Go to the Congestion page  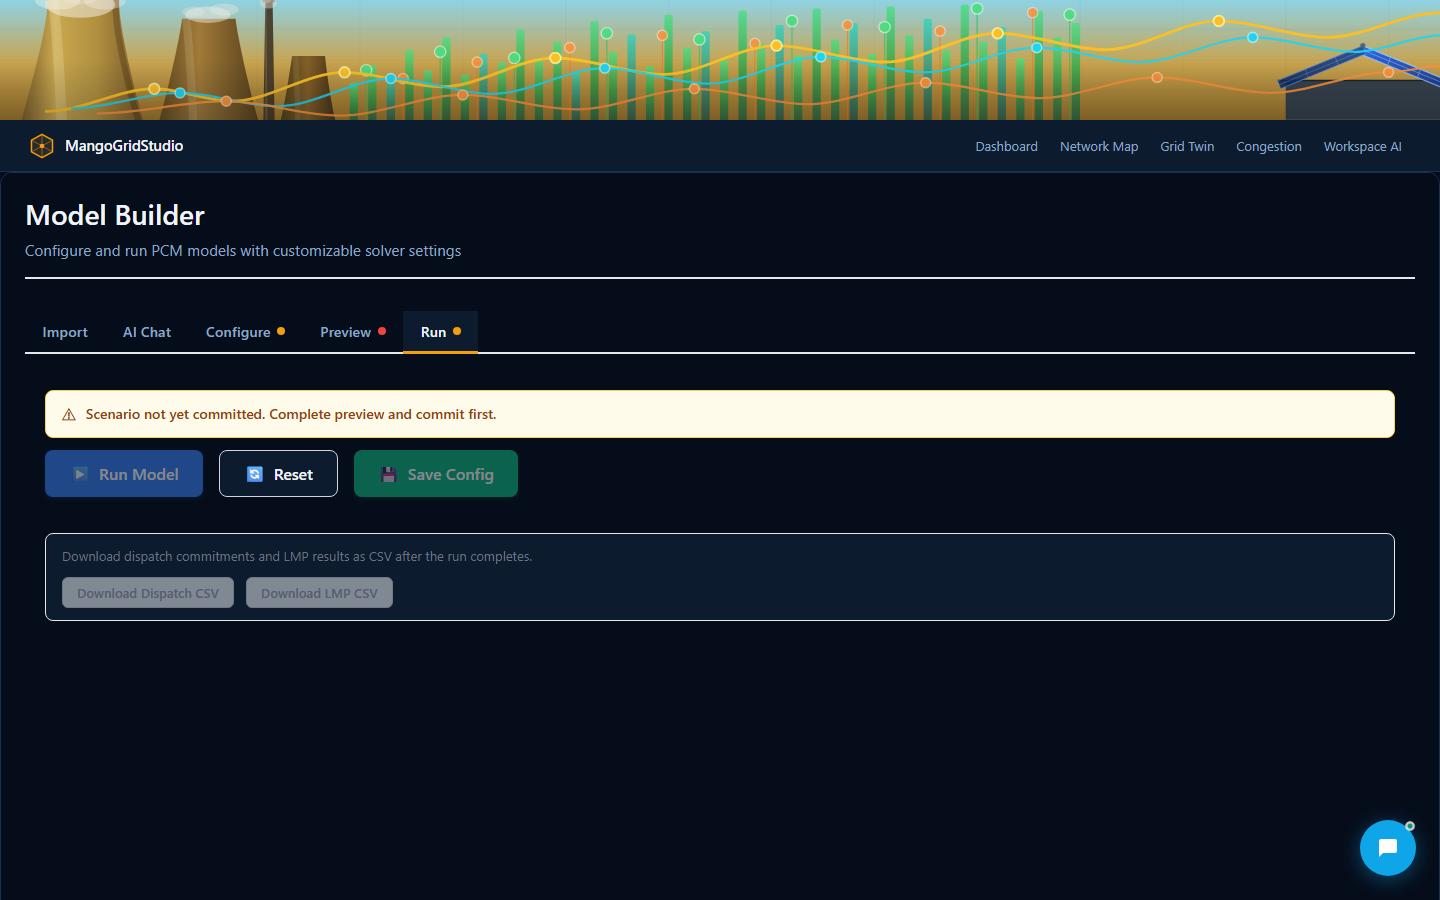click(1269, 146)
